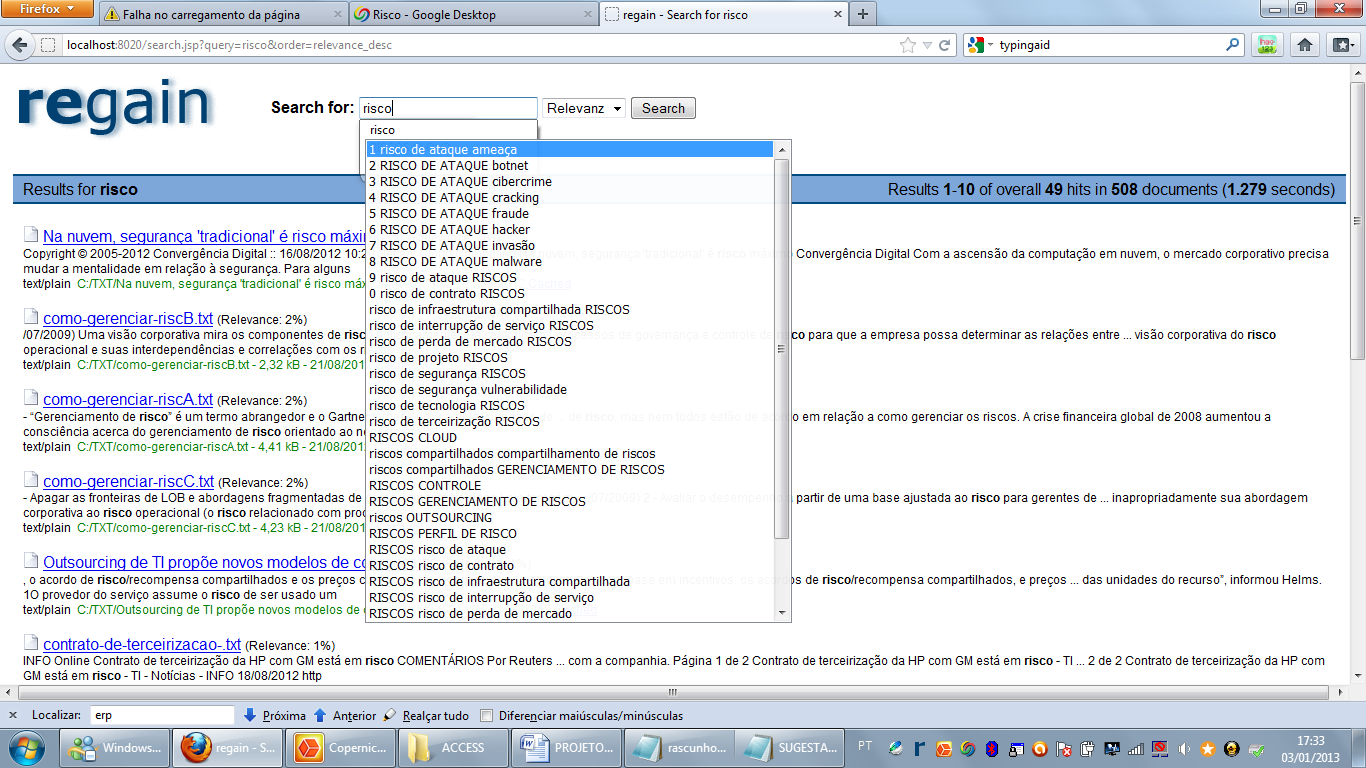Screen dimensions: 1366x768
Task: Go to the Firefox home page icon
Action: point(1304,45)
